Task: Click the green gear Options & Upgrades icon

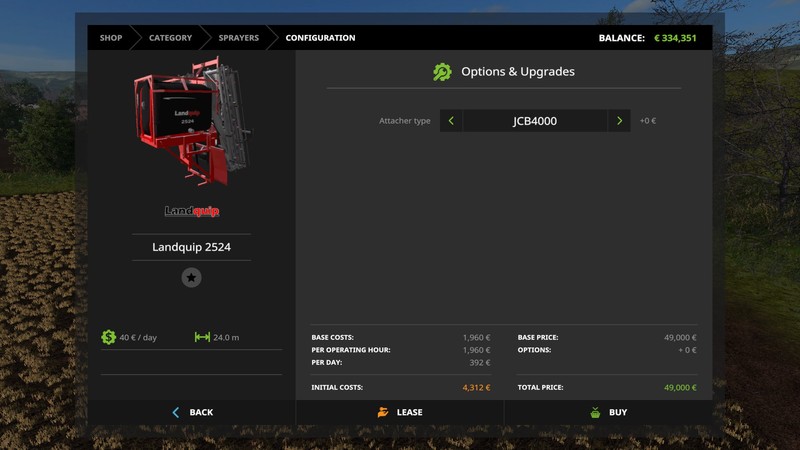Action: coord(442,72)
